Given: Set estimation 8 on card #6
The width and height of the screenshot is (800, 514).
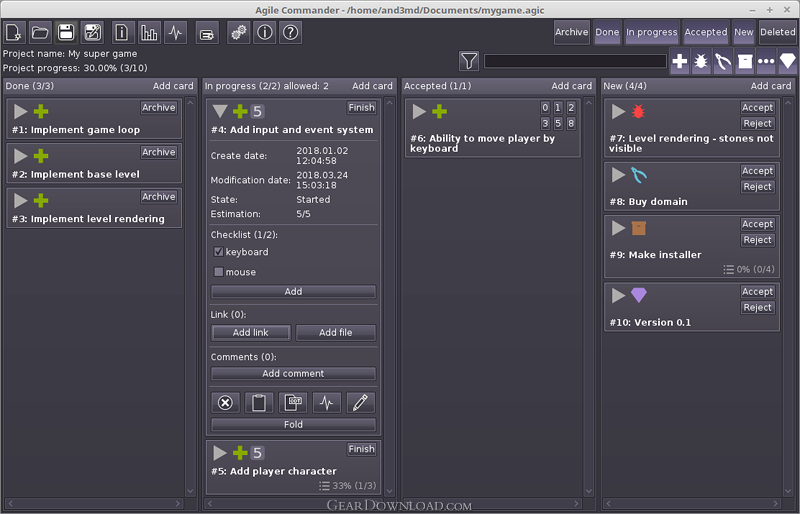Looking at the screenshot, I should 571,124.
